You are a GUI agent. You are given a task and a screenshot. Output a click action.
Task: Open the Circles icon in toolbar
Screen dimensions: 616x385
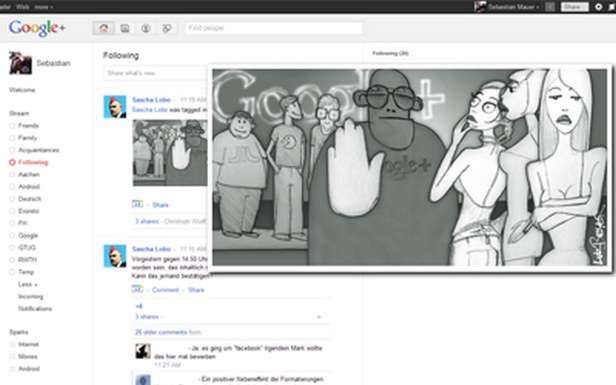pos(167,28)
